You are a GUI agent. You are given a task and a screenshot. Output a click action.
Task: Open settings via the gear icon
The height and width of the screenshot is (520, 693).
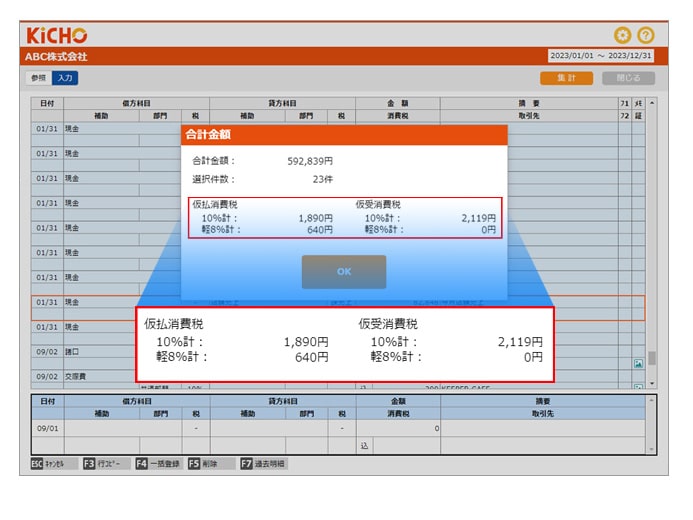[x=622, y=35]
